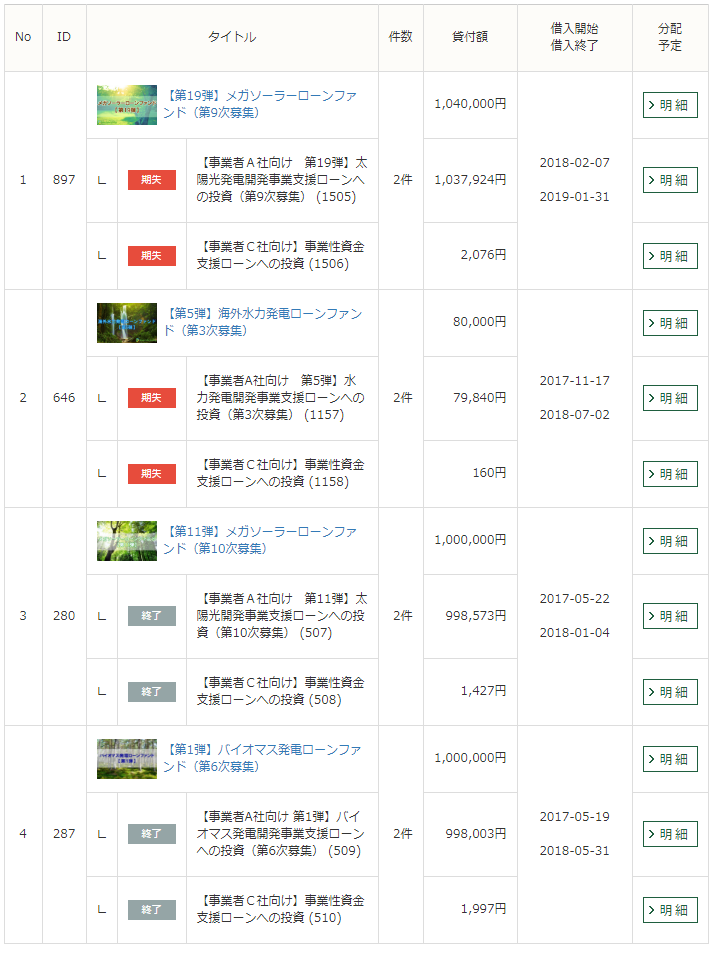Click the 終了 badge for loan 507

click(x=152, y=616)
